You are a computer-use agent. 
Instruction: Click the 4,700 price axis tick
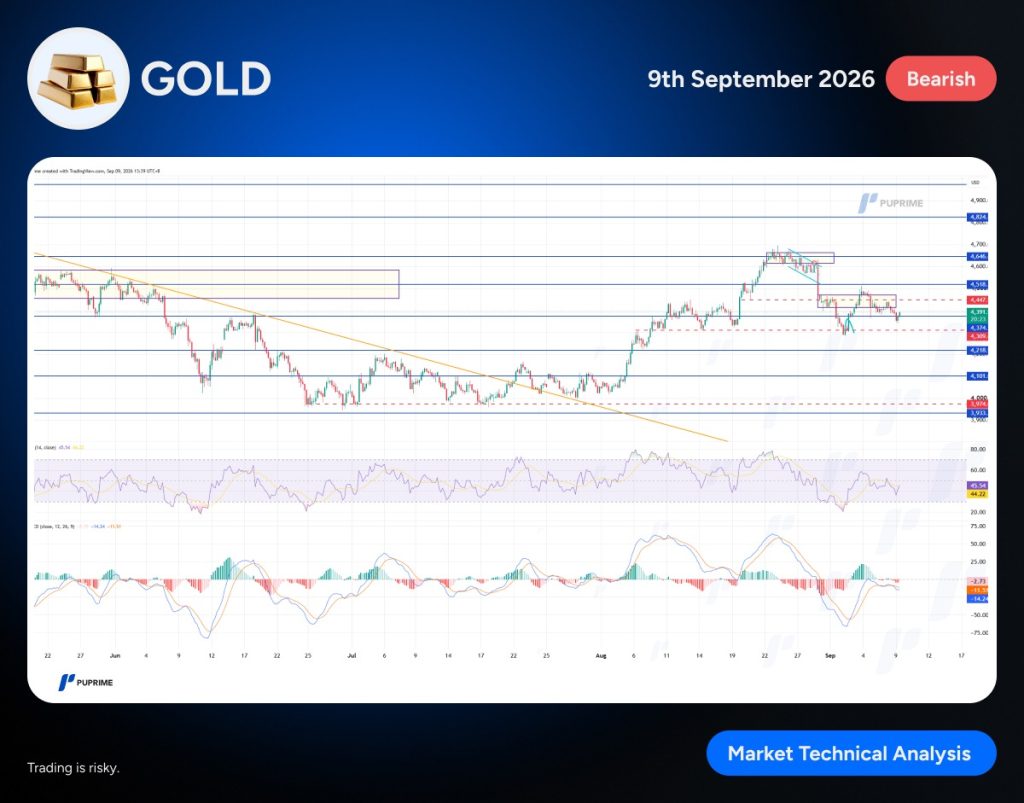978,244
